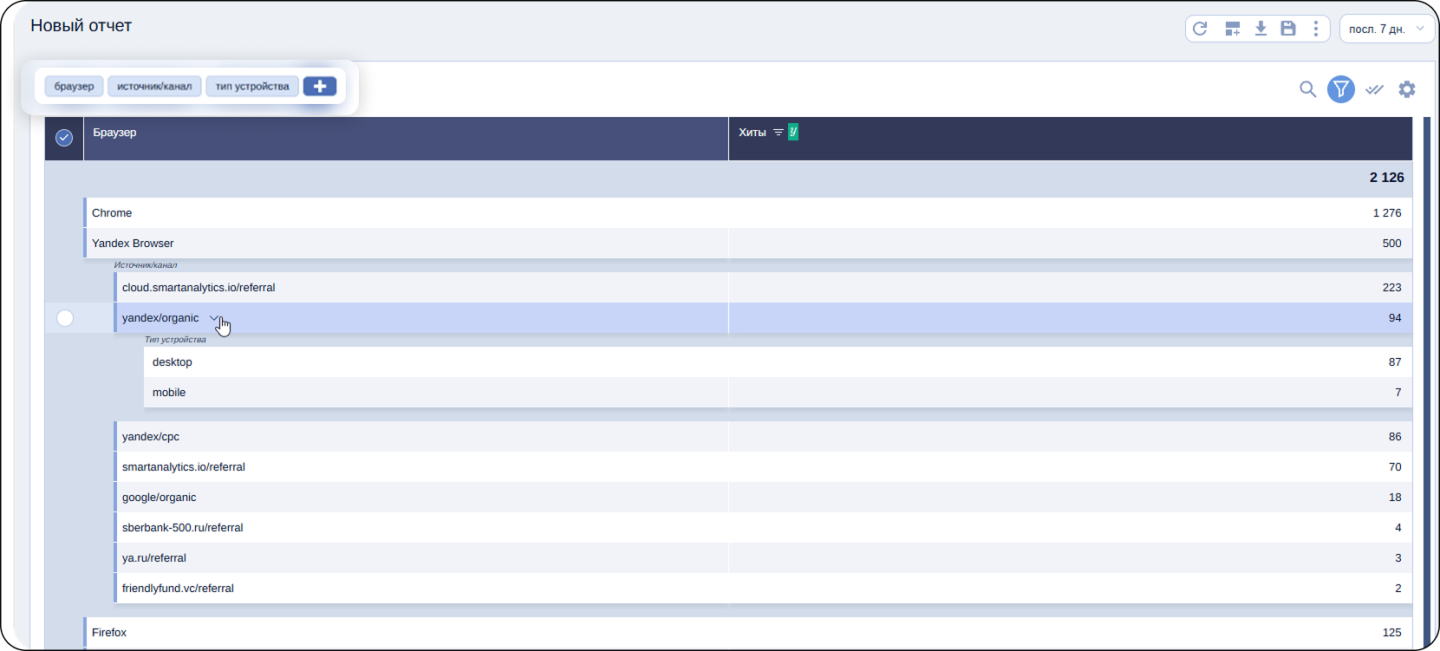Toggle the header select-all checkbox
Screen dimensions: 1440x651
click(x=64, y=138)
